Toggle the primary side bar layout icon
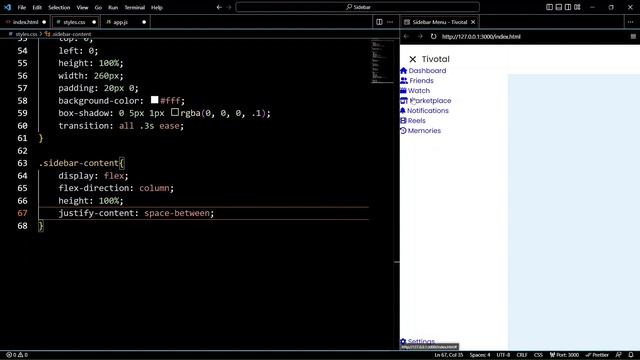Viewport: 640px width, 360px height. [549, 7]
